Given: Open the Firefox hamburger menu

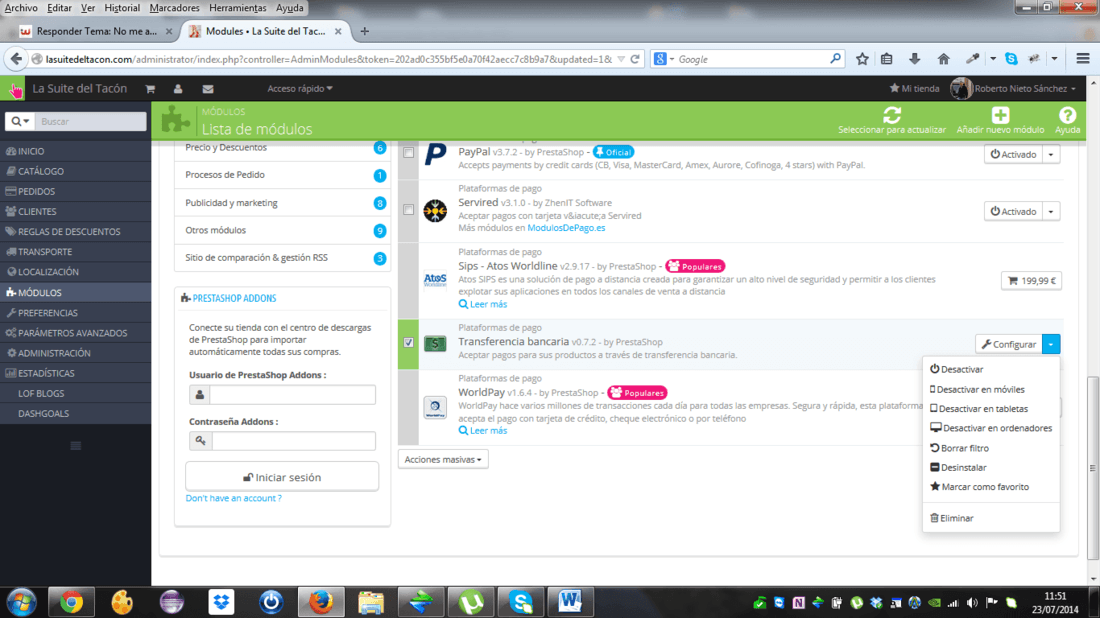Looking at the screenshot, I should (1082, 59).
